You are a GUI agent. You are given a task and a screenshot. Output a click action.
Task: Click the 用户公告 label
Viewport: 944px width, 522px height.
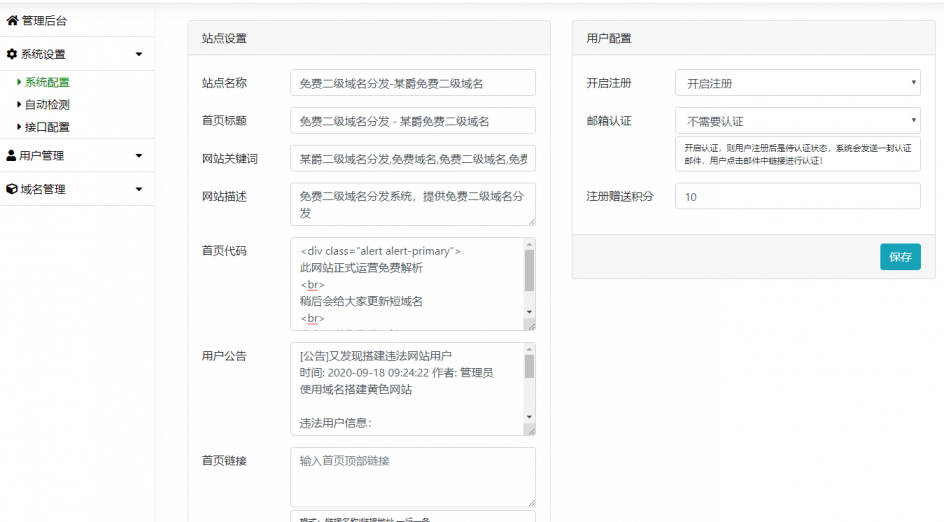click(x=224, y=356)
